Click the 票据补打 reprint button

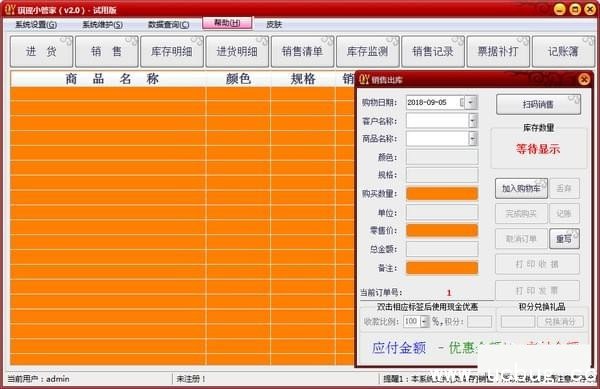498,51
